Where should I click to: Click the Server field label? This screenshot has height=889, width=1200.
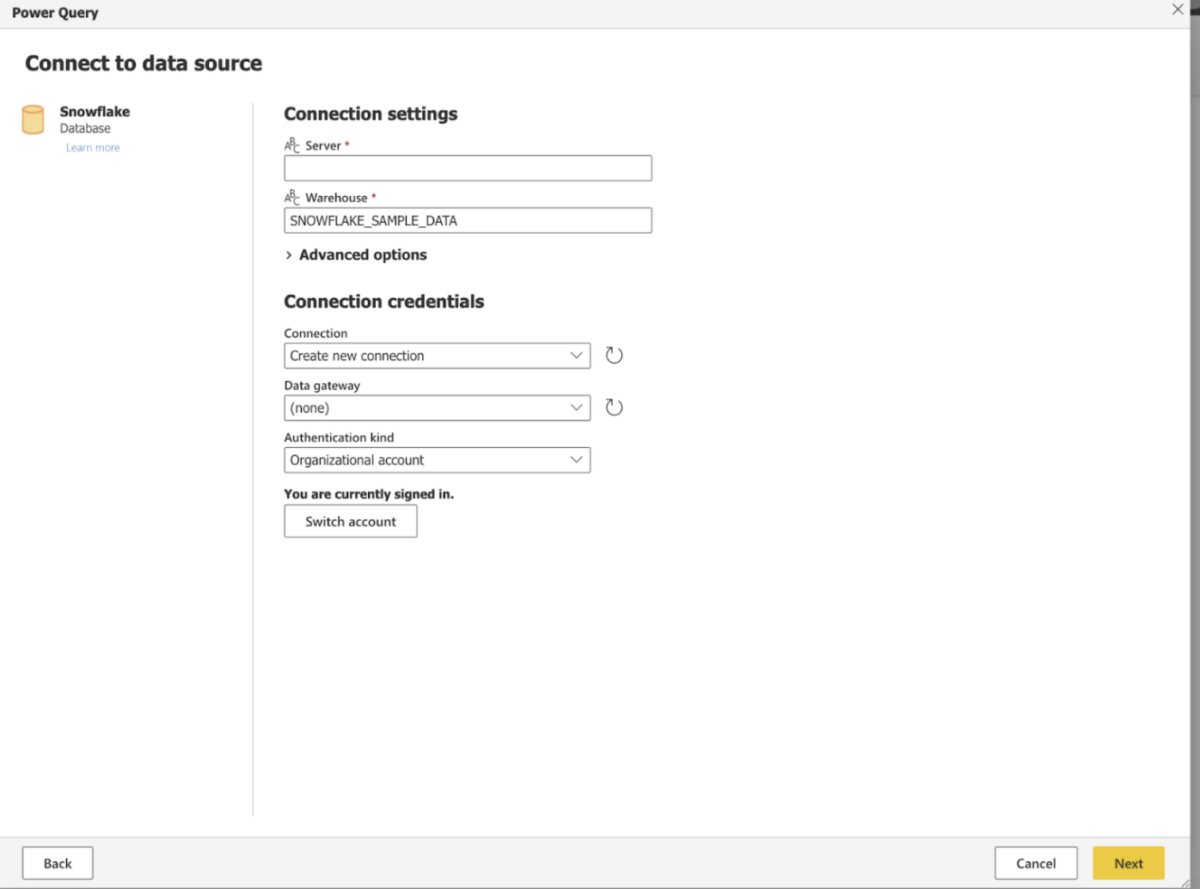click(x=323, y=146)
